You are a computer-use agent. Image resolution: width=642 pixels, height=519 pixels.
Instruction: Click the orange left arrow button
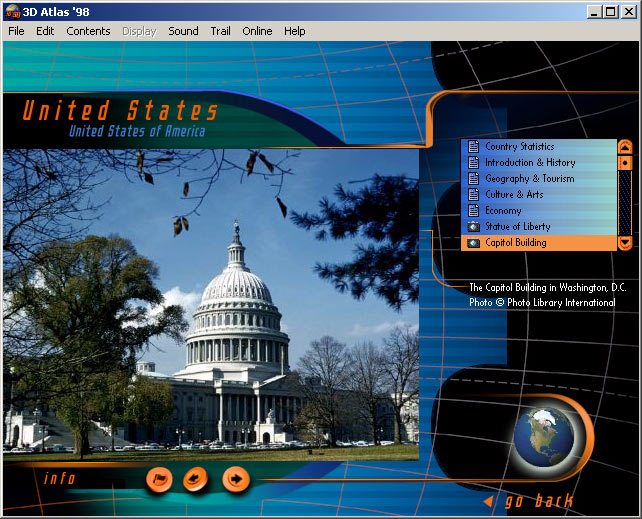coord(196,478)
